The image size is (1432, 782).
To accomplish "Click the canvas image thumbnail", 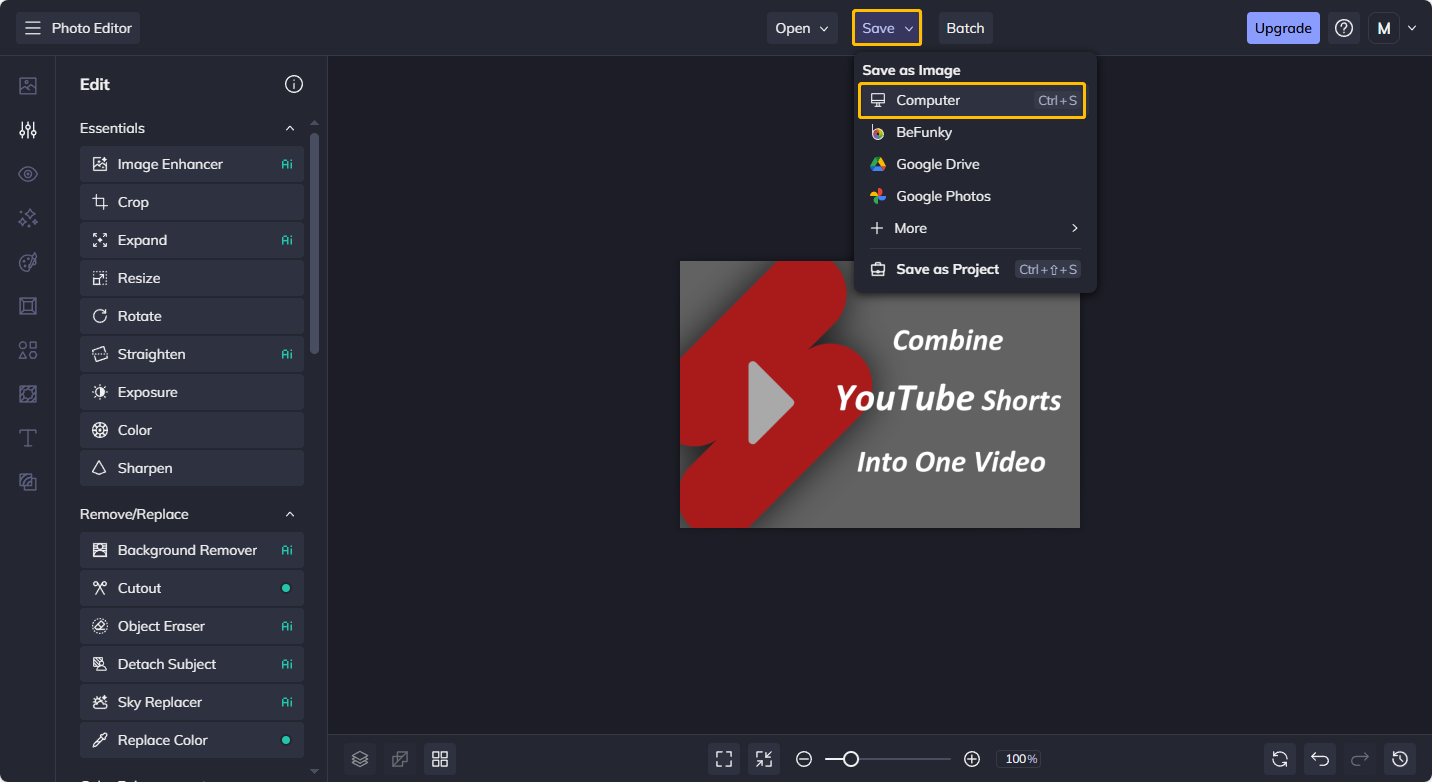I will pos(880,394).
